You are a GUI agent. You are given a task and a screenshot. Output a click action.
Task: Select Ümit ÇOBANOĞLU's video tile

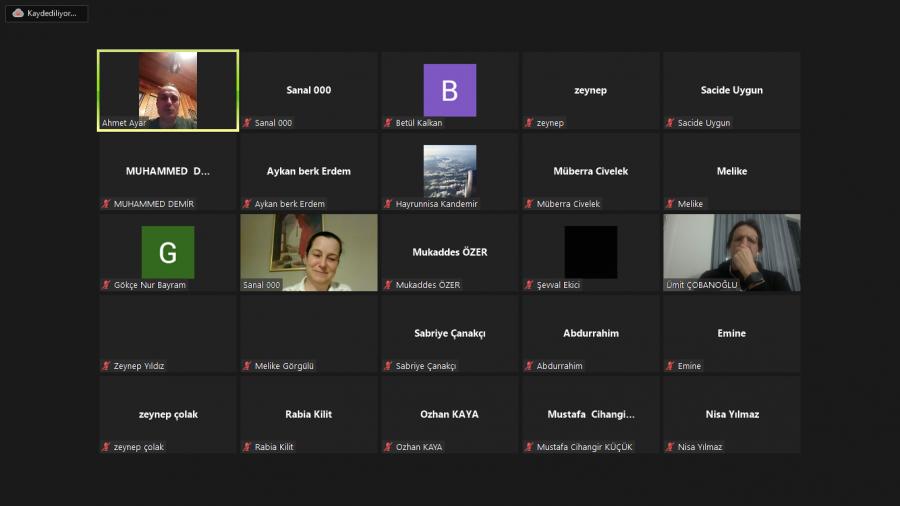731,252
